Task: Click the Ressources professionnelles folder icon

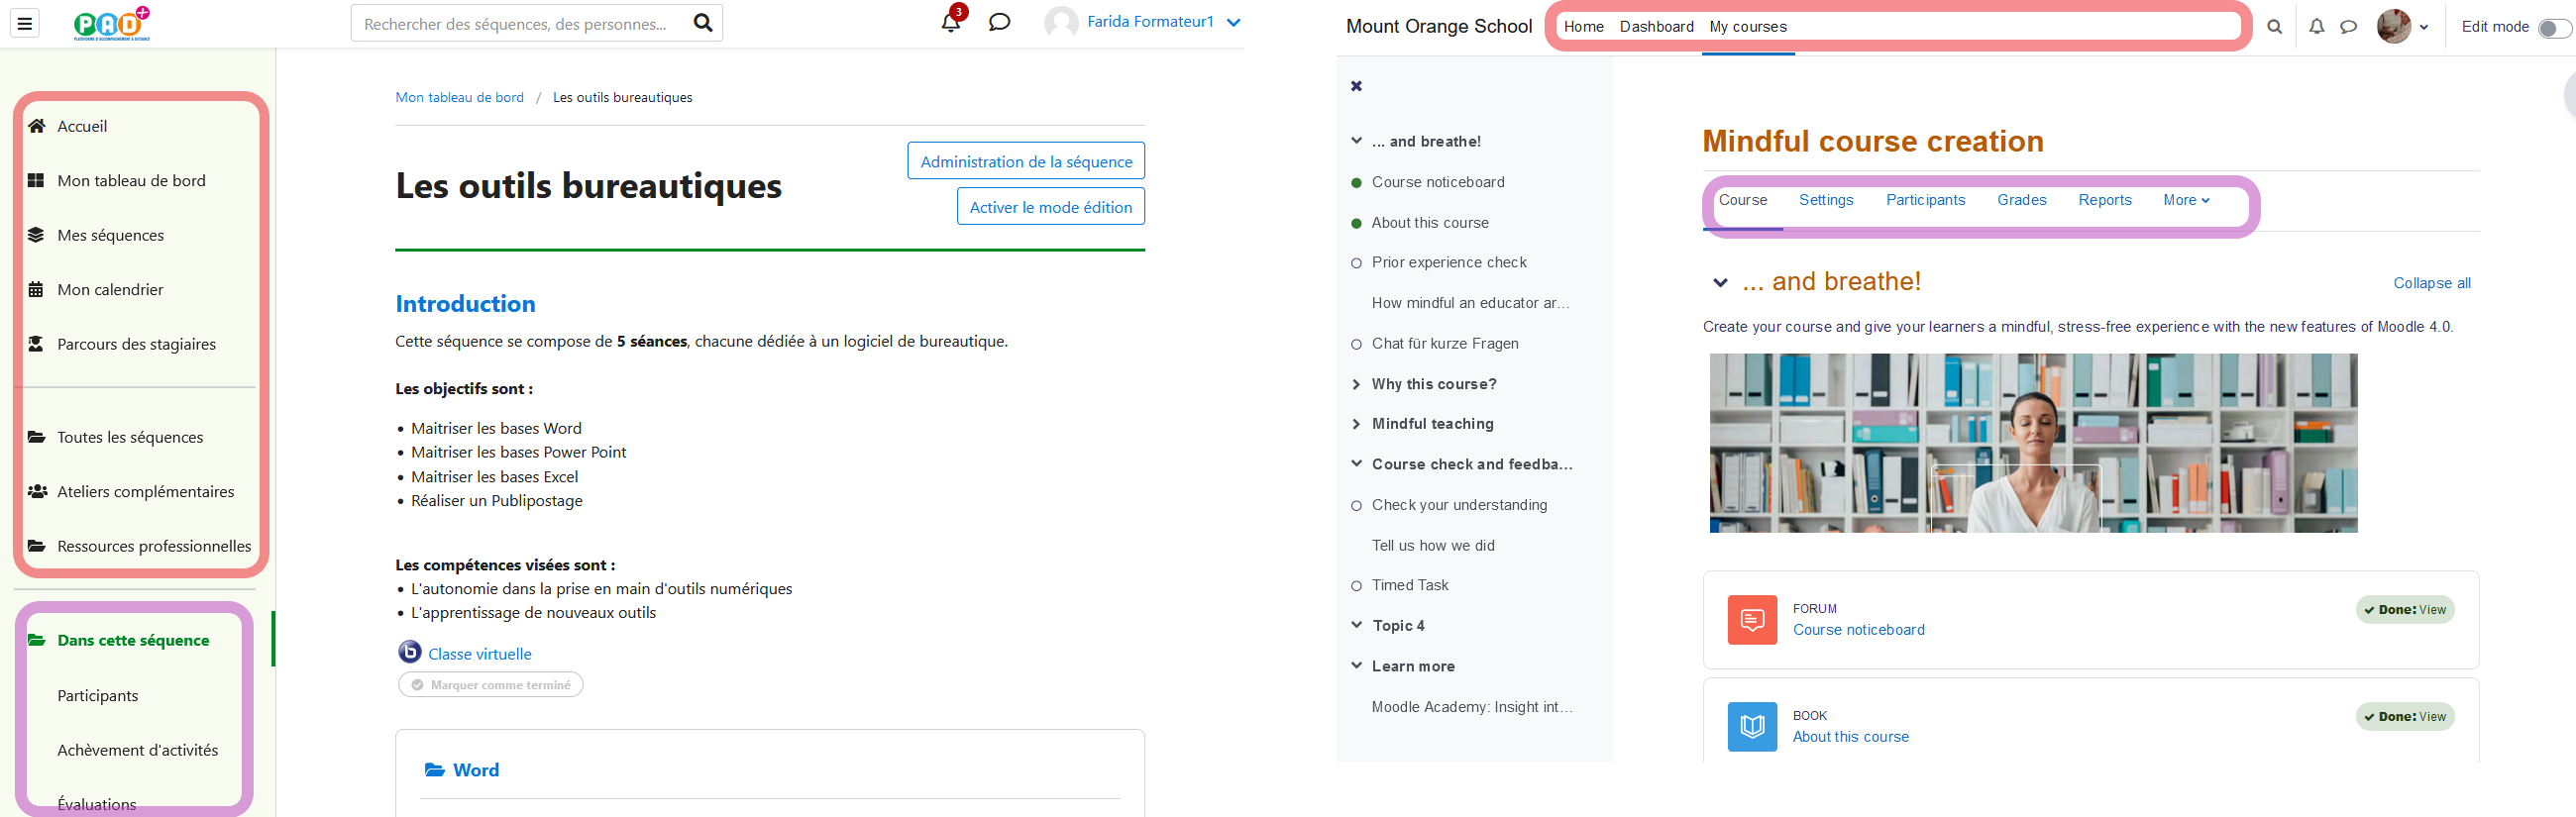Action: (x=36, y=546)
